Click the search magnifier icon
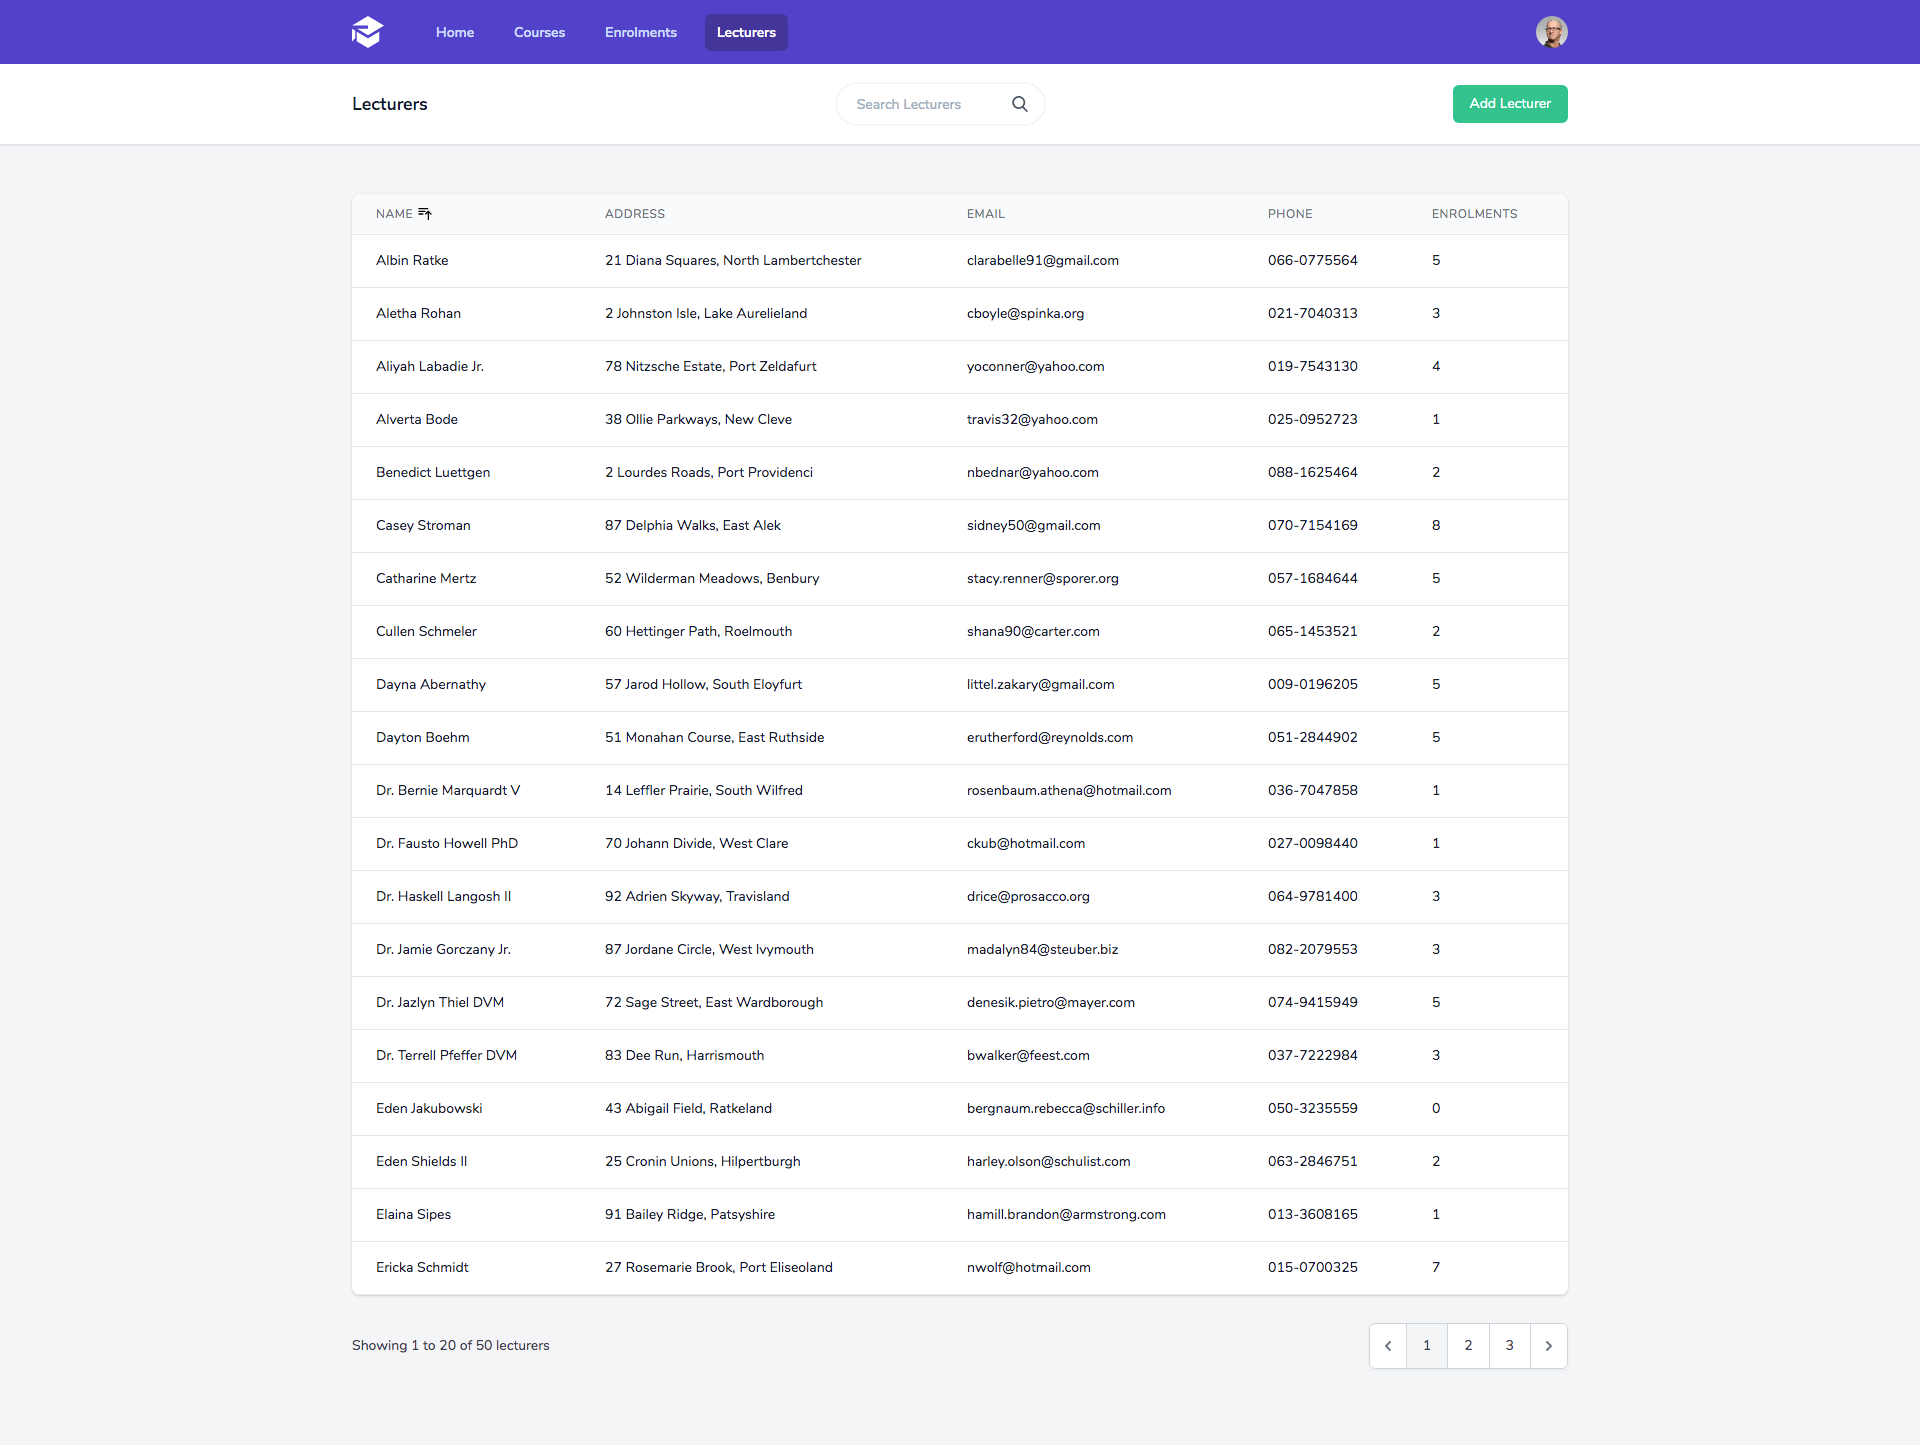This screenshot has height=1445, width=1920. coord(1019,104)
